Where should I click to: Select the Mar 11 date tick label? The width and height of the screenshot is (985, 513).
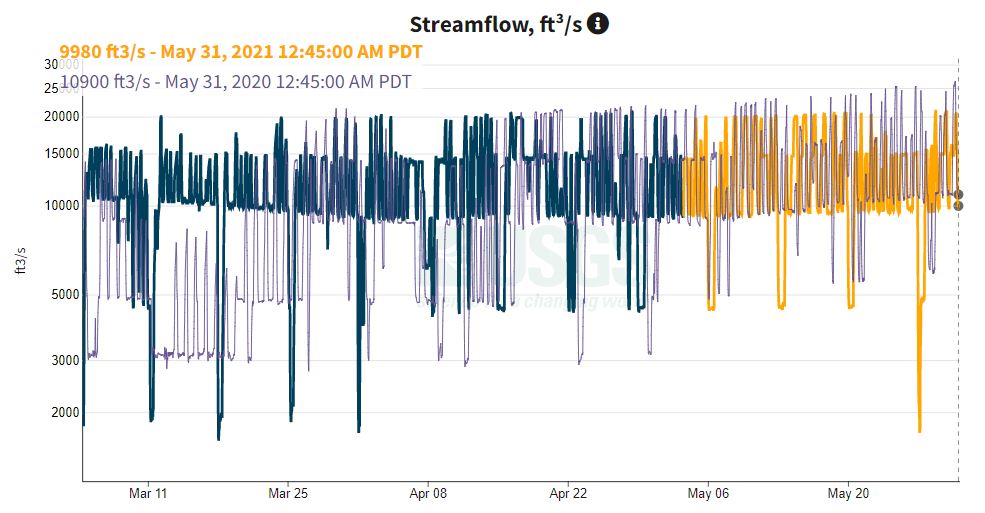coord(147,494)
